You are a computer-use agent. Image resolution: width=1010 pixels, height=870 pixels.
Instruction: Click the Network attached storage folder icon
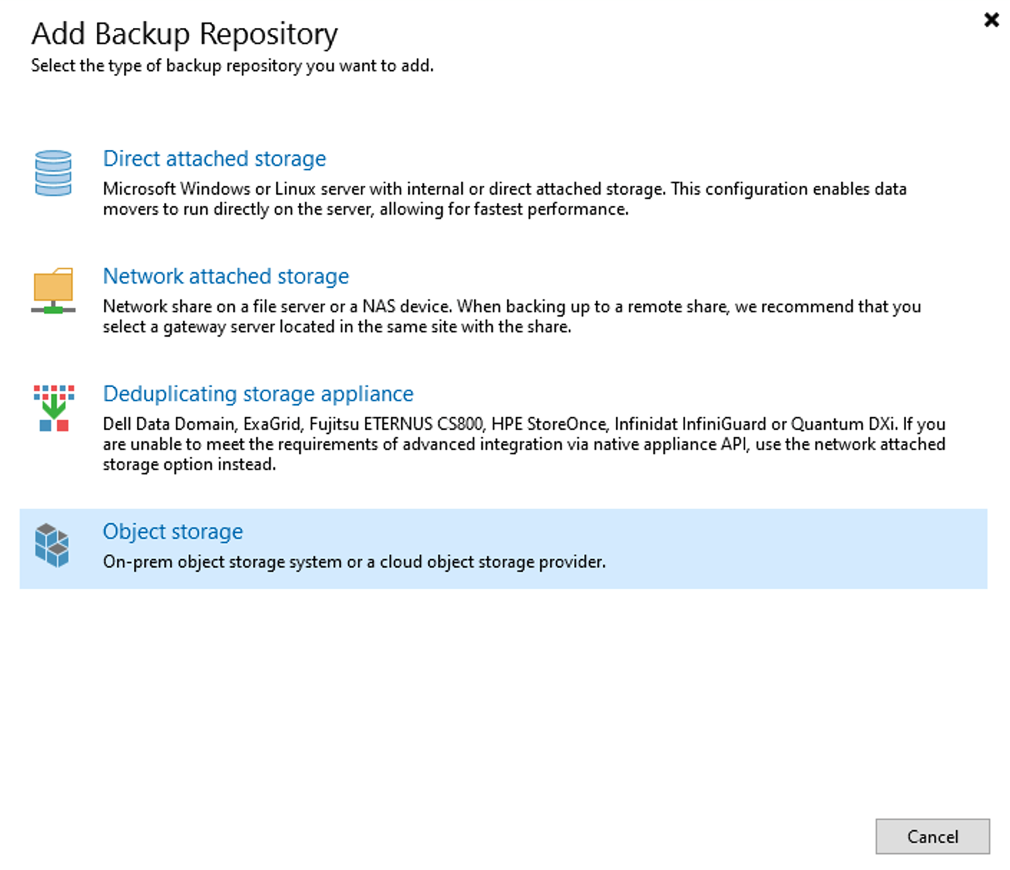click(53, 291)
